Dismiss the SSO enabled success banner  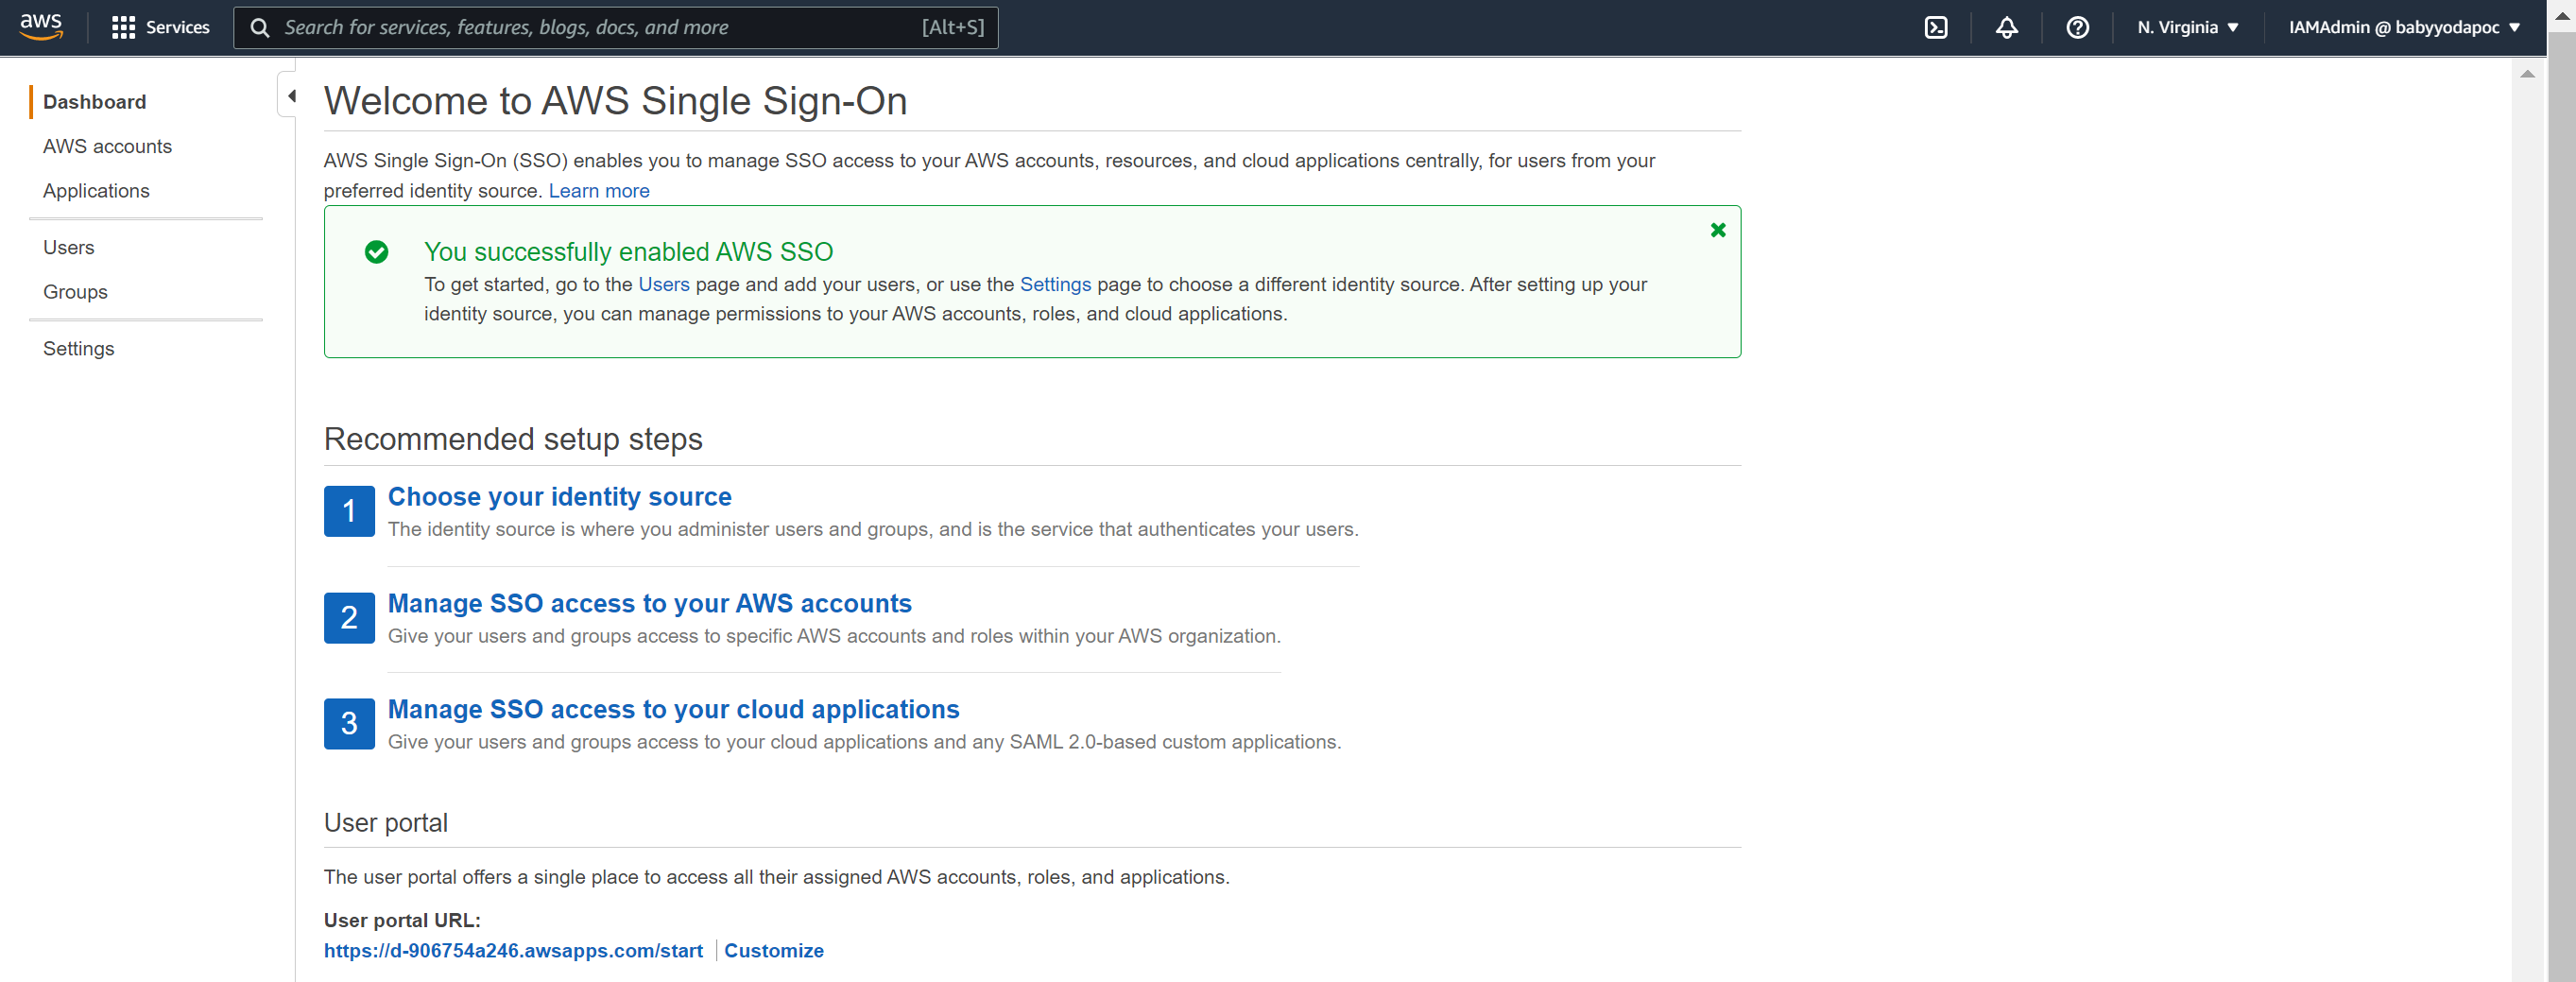point(1717,230)
